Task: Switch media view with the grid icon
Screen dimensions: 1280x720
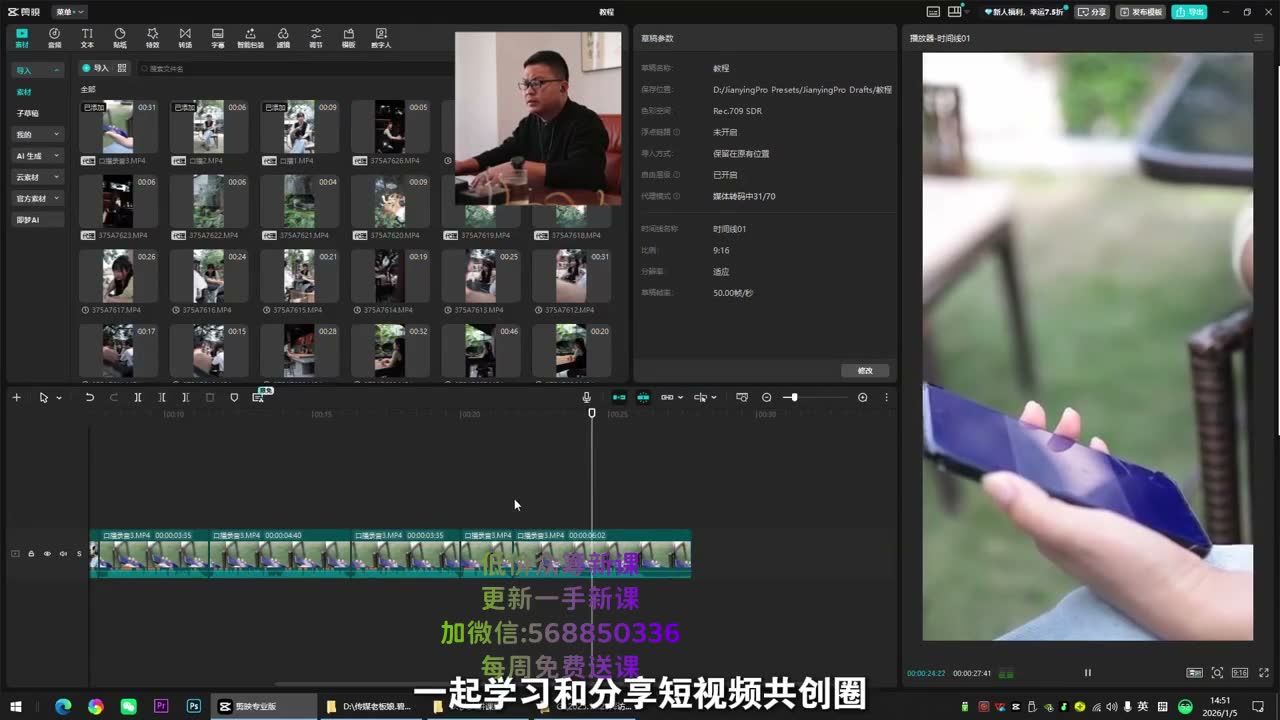Action: 122,68
